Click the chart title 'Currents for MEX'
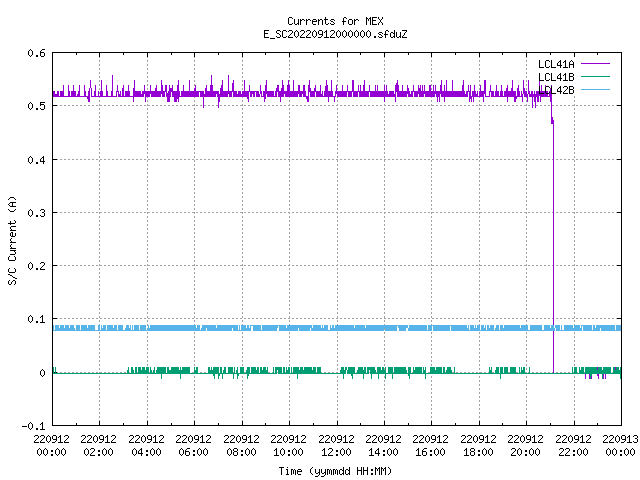 335,21
